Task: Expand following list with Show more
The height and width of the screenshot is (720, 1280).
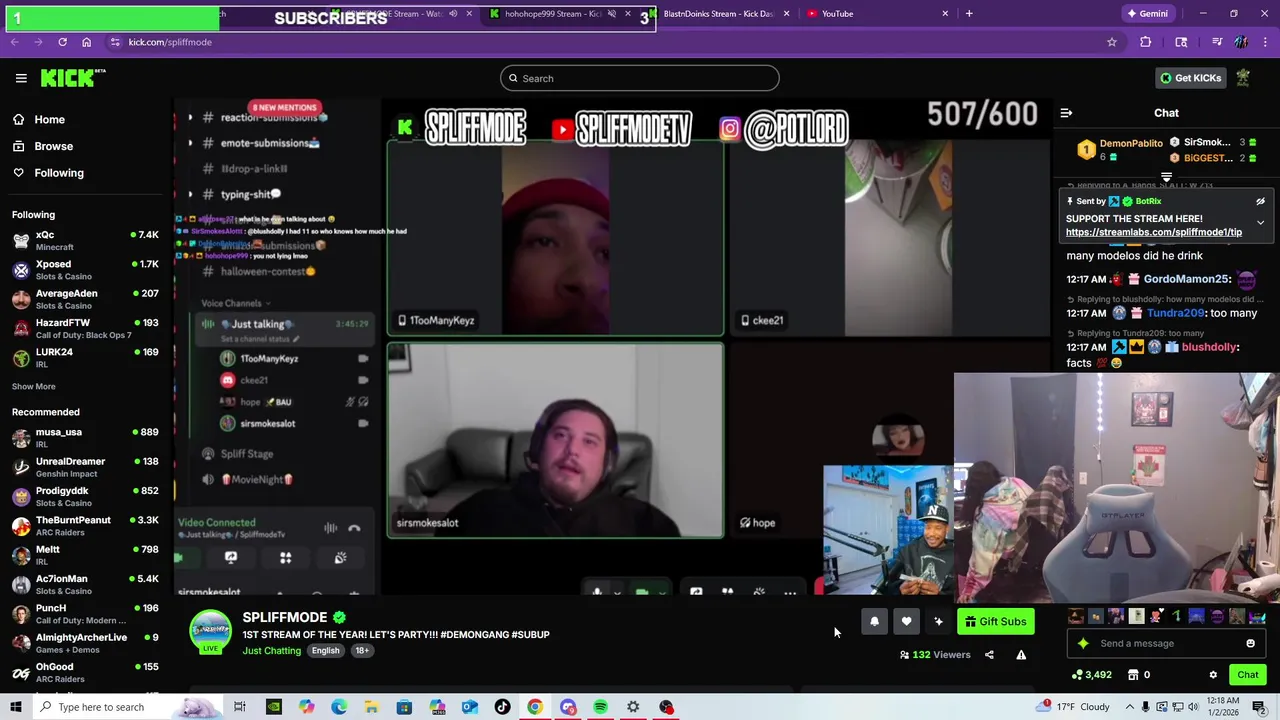Action: (33, 386)
